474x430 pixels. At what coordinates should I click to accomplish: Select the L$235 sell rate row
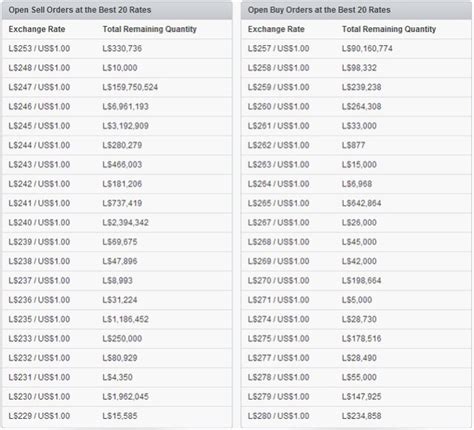point(117,319)
